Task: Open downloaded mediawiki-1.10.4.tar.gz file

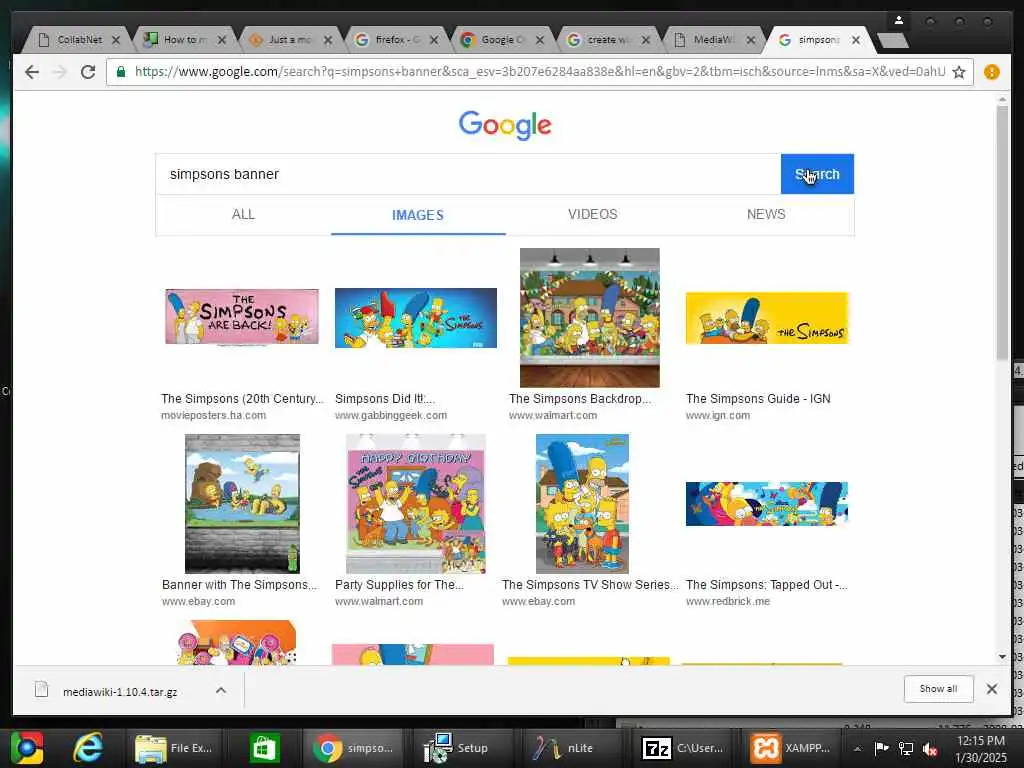Action: [x=120, y=692]
